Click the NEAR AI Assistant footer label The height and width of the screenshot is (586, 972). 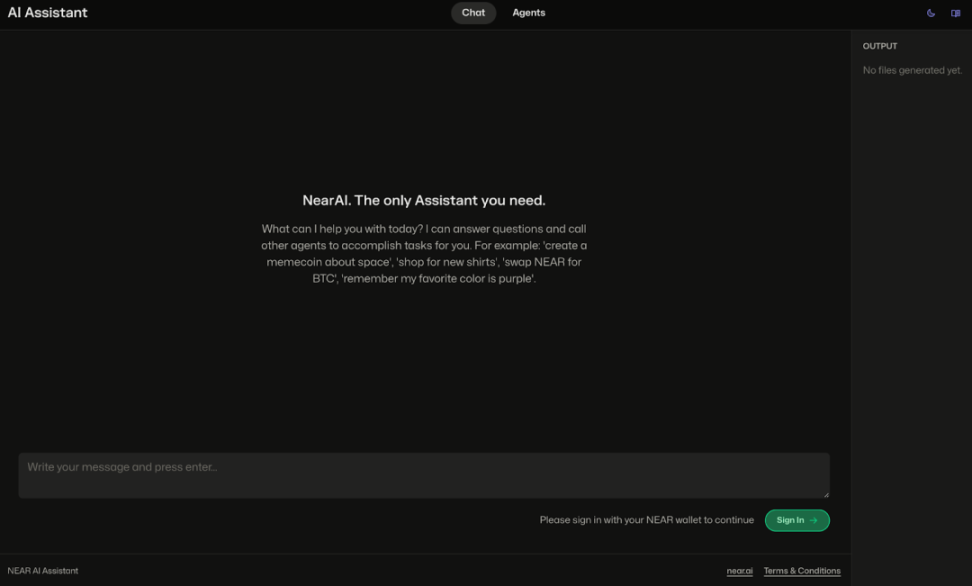[x=43, y=571]
